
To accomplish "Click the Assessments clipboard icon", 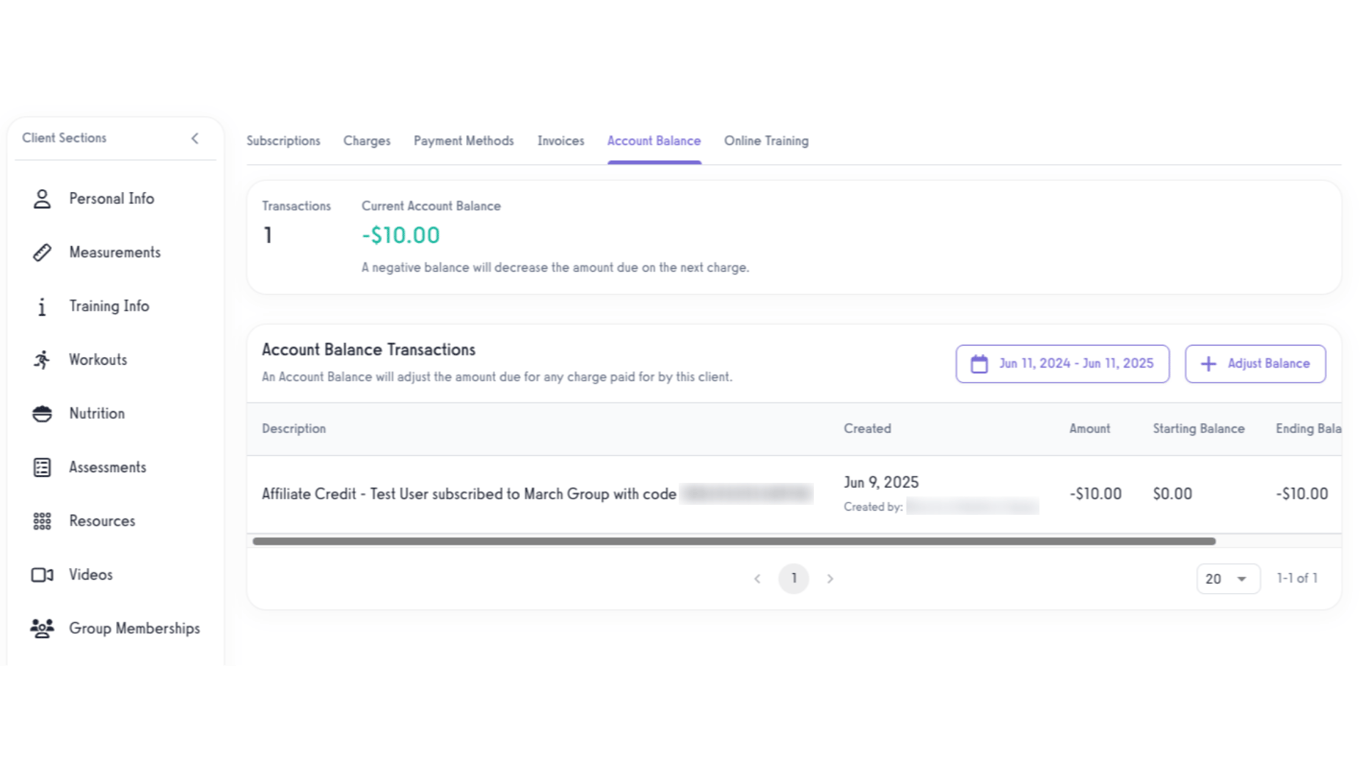I will [x=42, y=467].
